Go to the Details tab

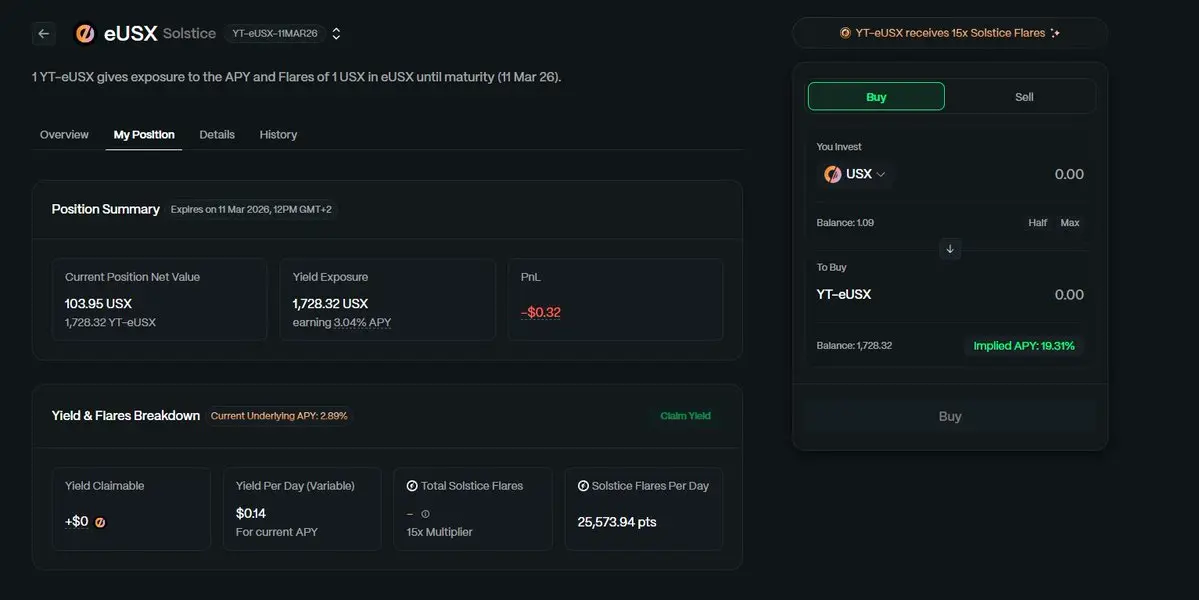tap(217, 134)
